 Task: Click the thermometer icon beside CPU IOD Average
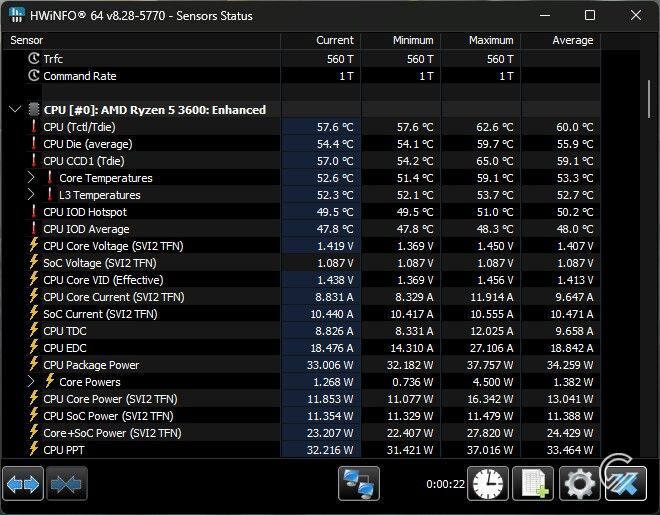coord(34,228)
